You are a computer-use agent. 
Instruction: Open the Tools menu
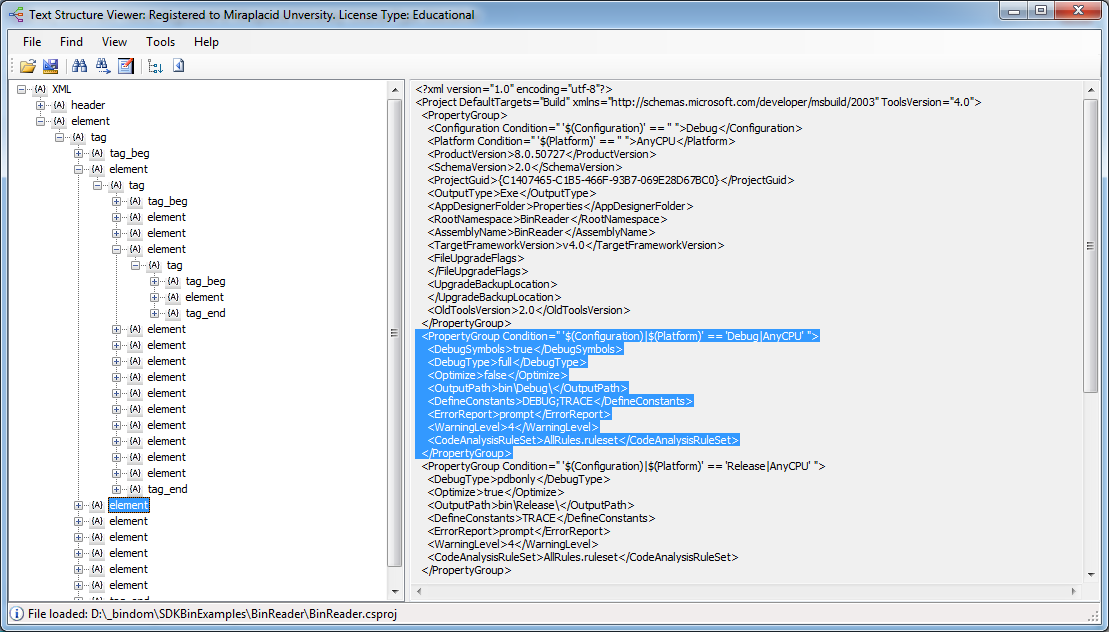pyautogui.click(x=160, y=42)
